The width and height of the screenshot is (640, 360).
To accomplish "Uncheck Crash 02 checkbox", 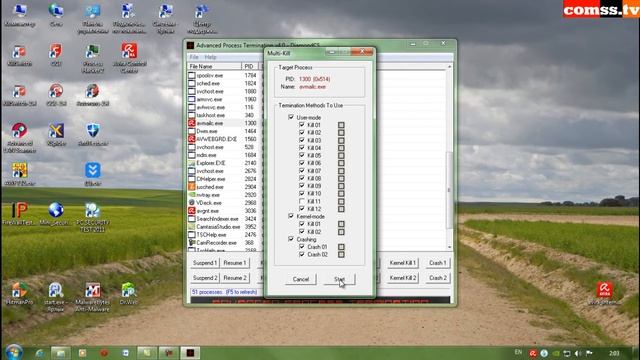I will coord(302,254).
